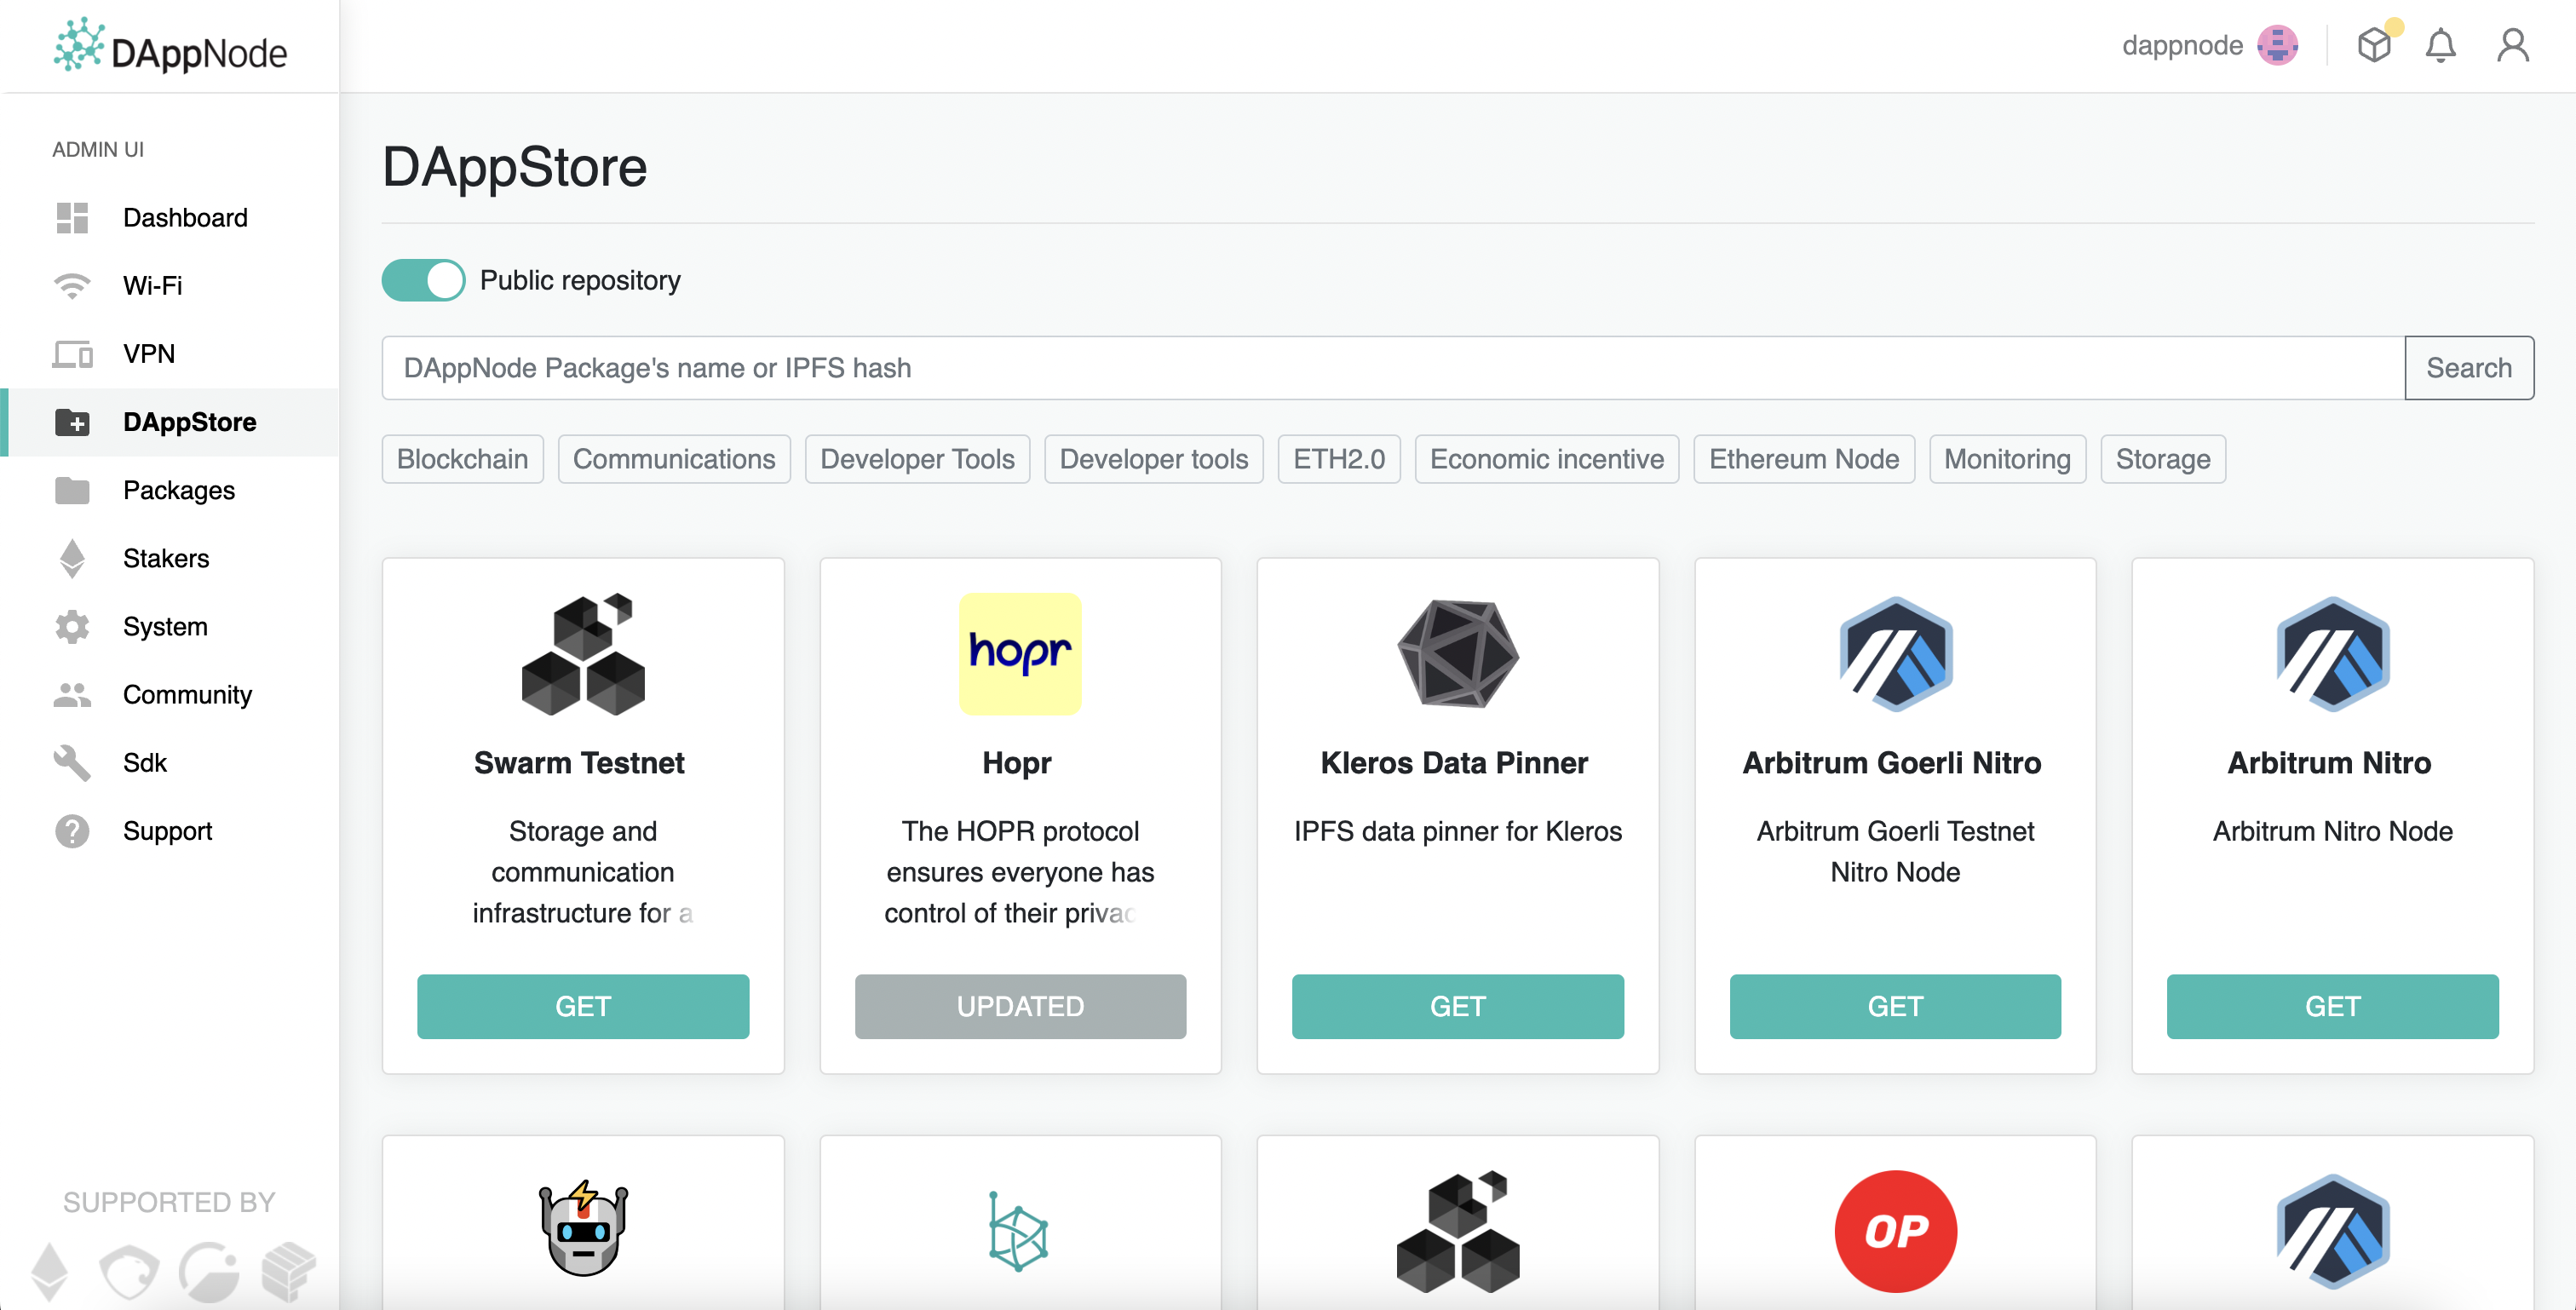Click the Search button
Screen dimensions: 2576x1310
2469,368
